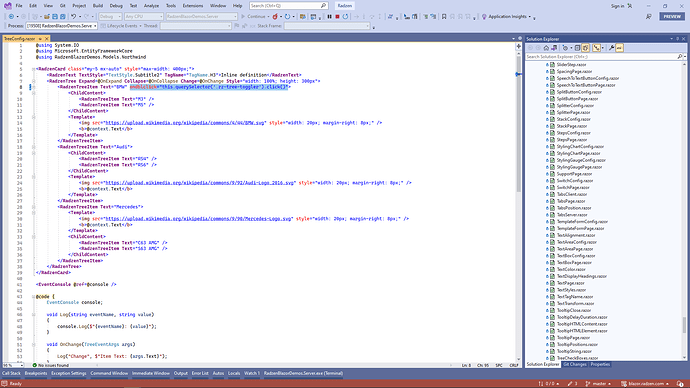Open the Immediate Window tab
Viewport: 690px width, 388px height.
(150, 373)
